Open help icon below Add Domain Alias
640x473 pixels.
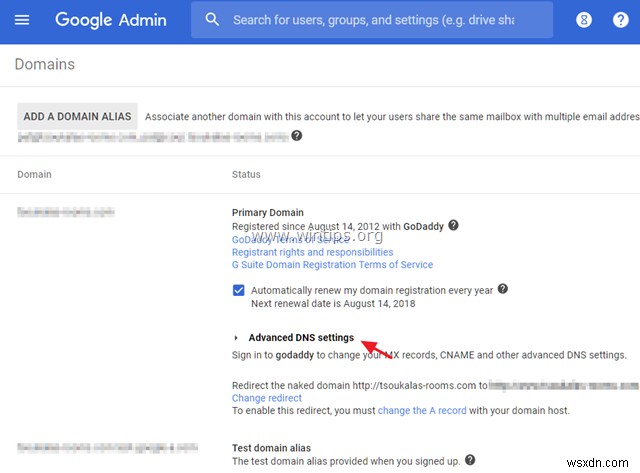click(297, 135)
